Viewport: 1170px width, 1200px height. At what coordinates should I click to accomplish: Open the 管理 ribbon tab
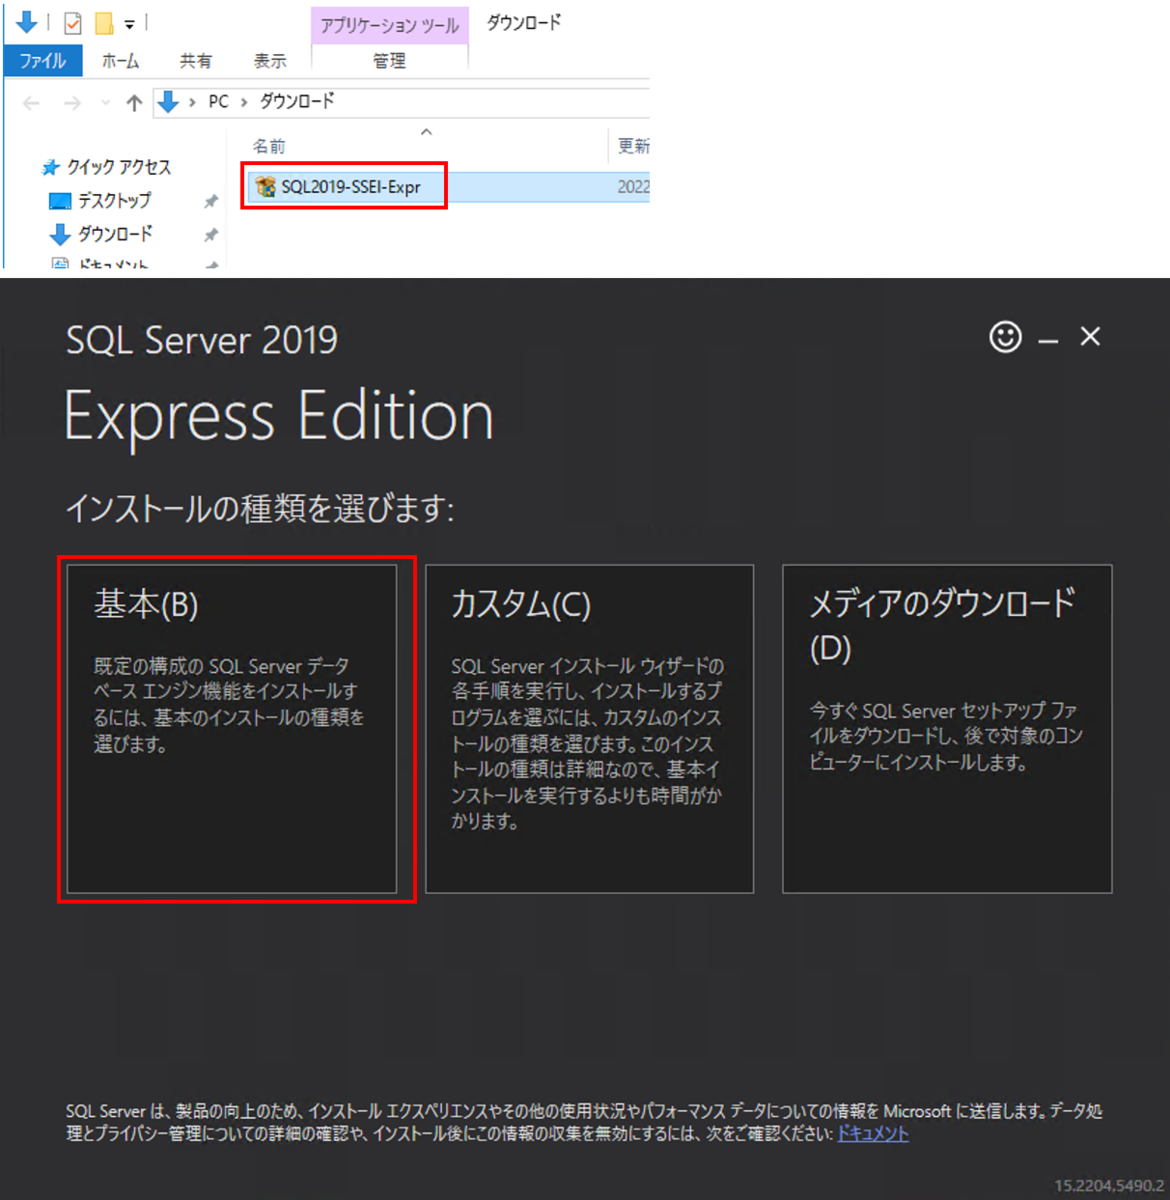click(x=389, y=61)
